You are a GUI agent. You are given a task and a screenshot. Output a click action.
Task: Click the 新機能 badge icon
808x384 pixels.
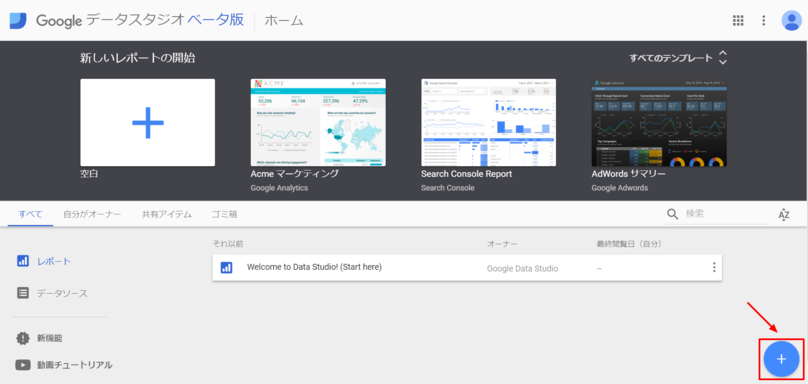(x=23, y=338)
